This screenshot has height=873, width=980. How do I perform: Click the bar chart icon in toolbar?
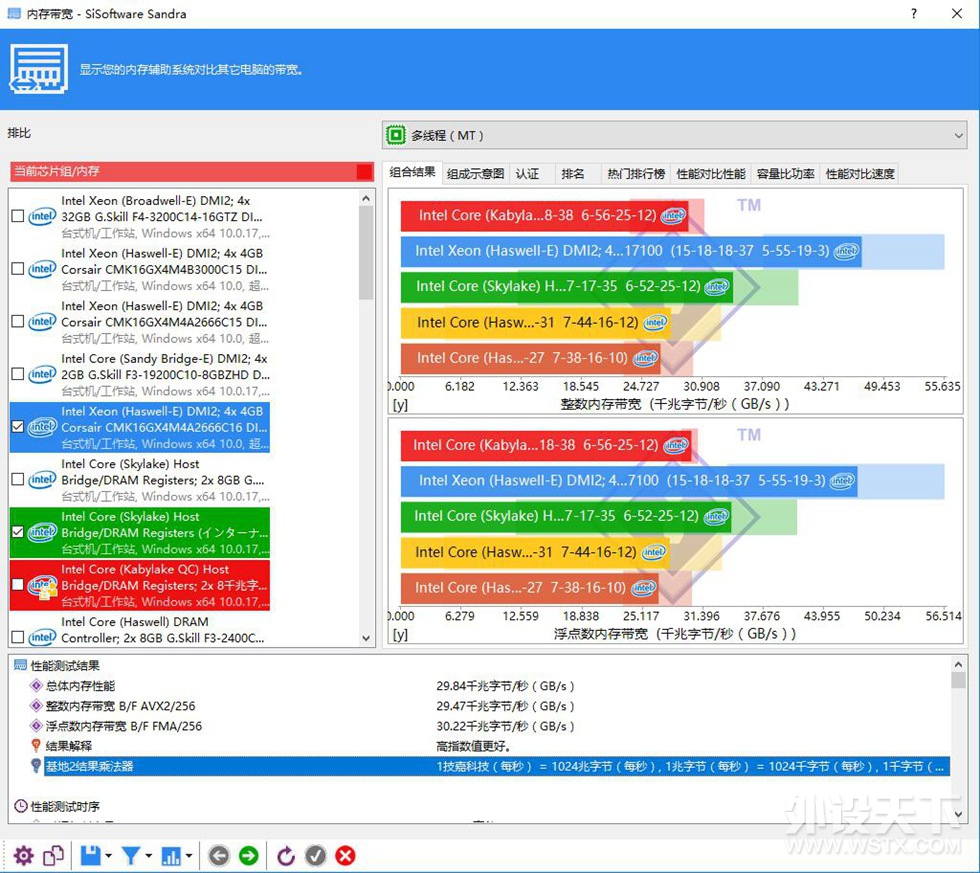(171, 856)
